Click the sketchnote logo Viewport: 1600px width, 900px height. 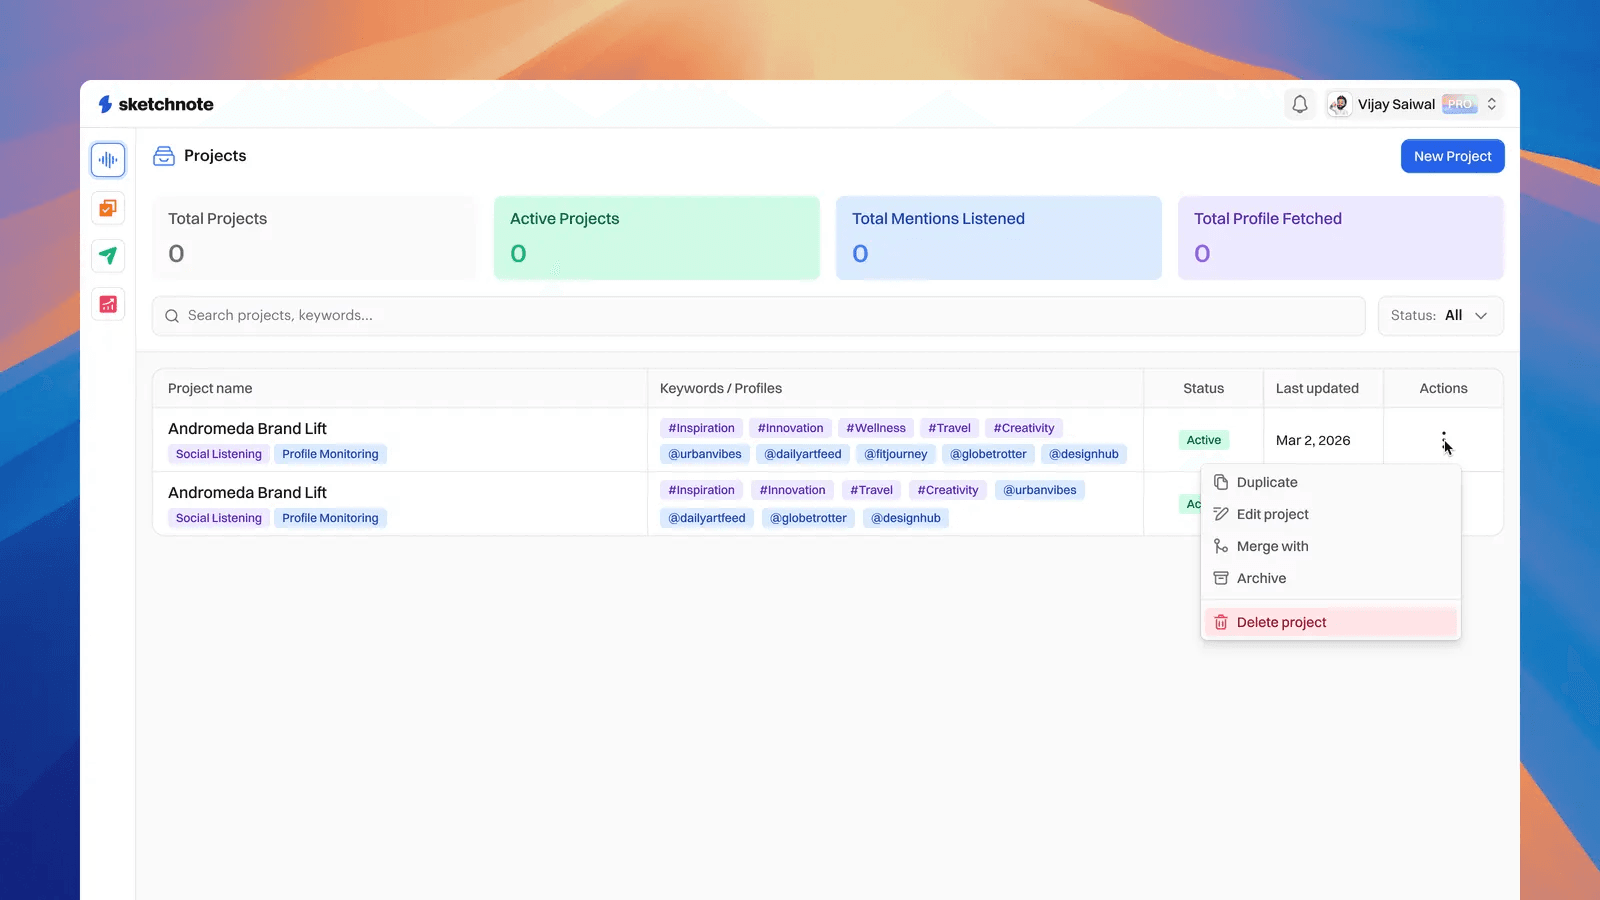156,104
